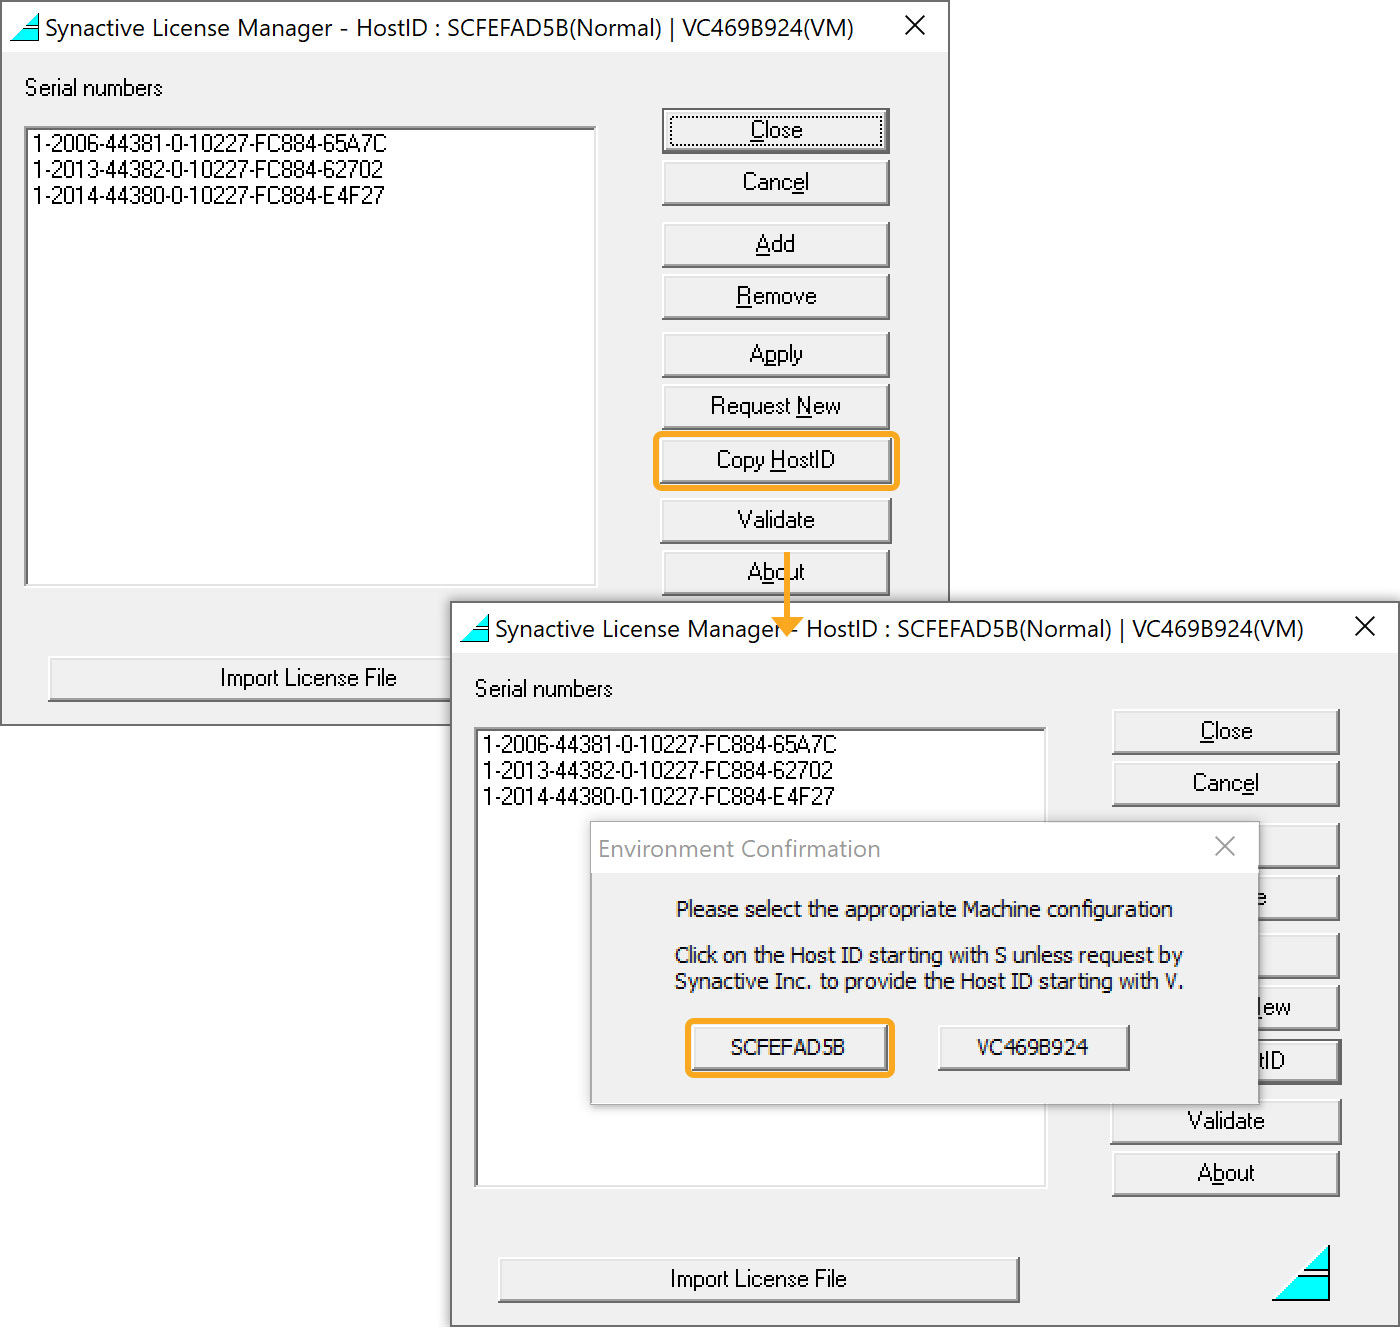Select serial 1-2013-44382 in back window list

pos(208,169)
